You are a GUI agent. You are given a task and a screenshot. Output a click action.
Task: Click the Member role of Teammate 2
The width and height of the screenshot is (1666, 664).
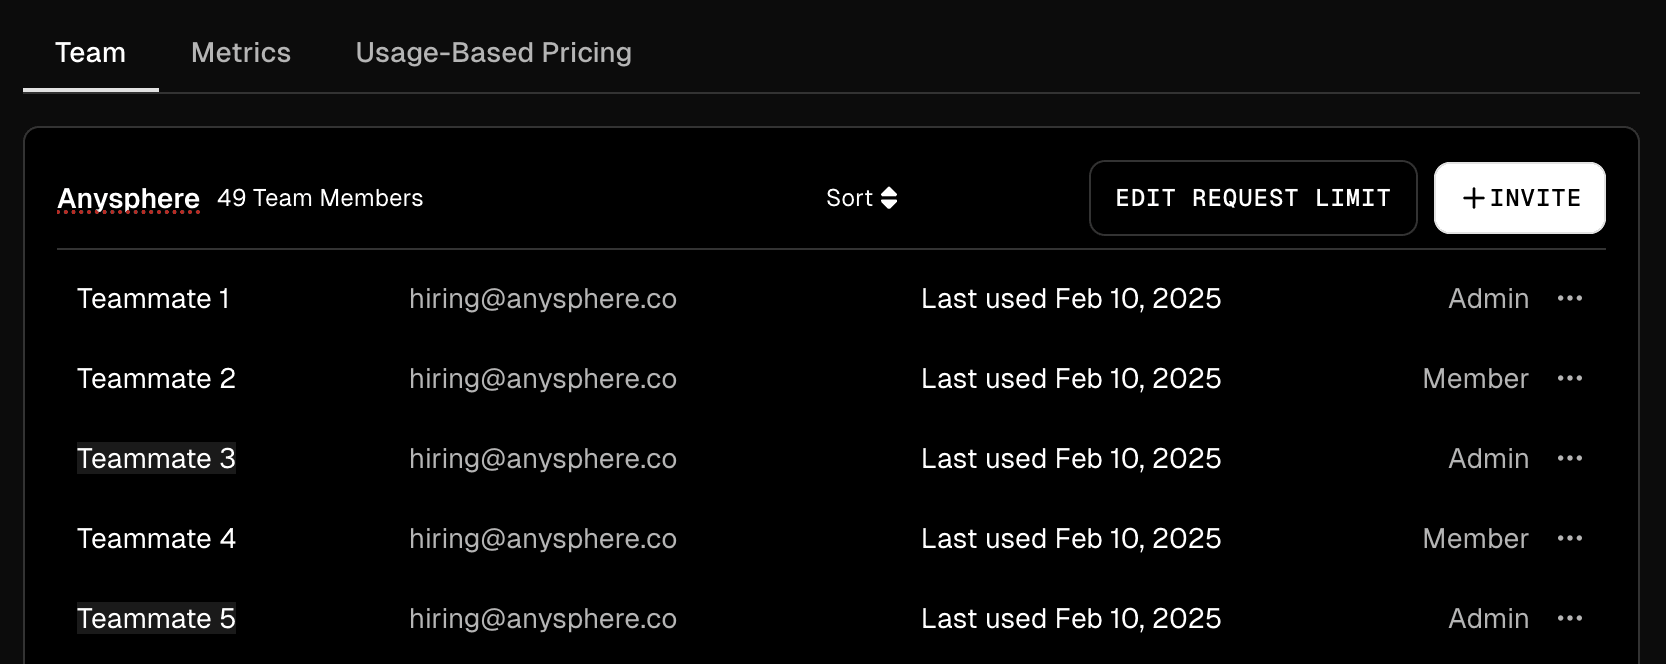[x=1475, y=378]
